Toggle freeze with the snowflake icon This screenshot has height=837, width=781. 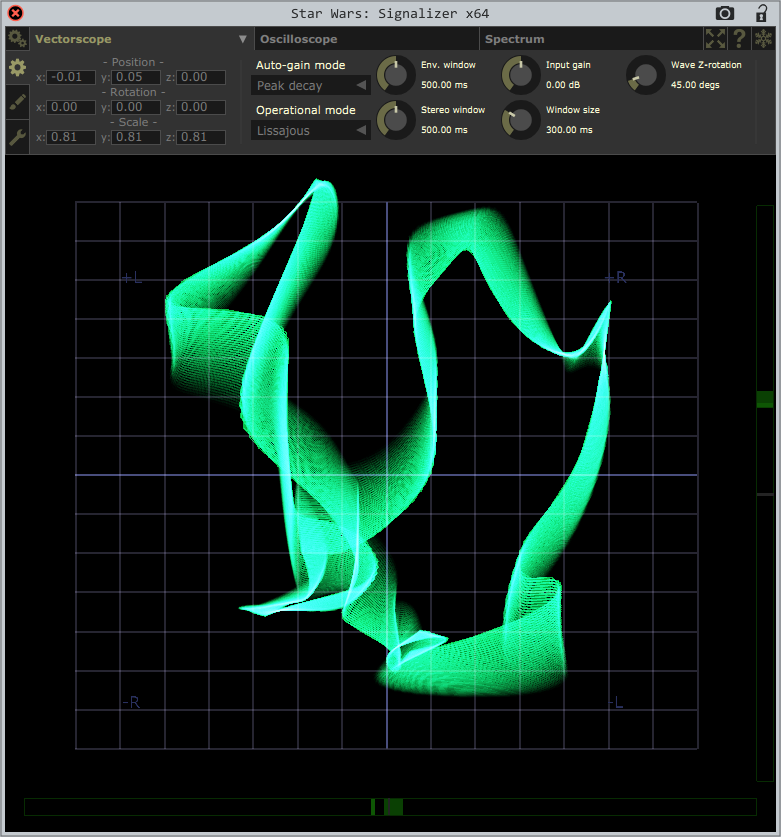(x=764, y=39)
